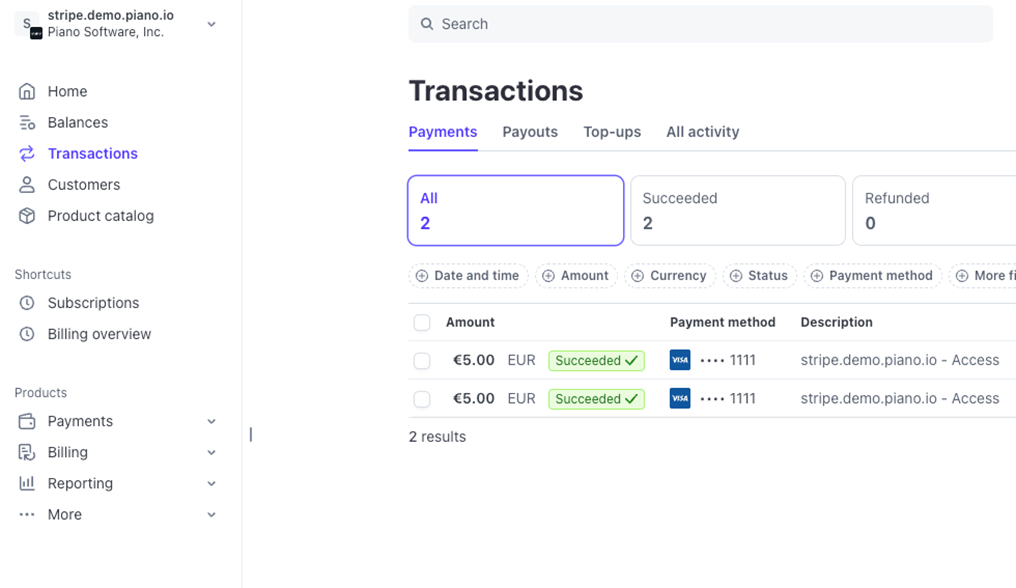Click into the Search field
Image resolution: width=1016 pixels, height=588 pixels.
(x=700, y=24)
